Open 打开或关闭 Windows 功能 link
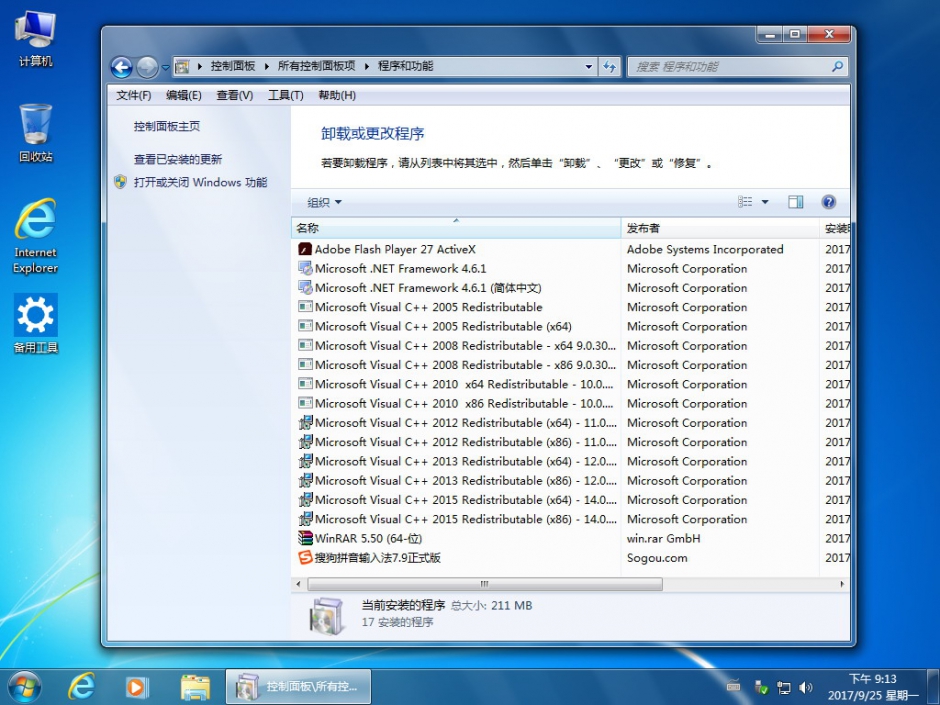The width and height of the screenshot is (940, 705). point(200,182)
